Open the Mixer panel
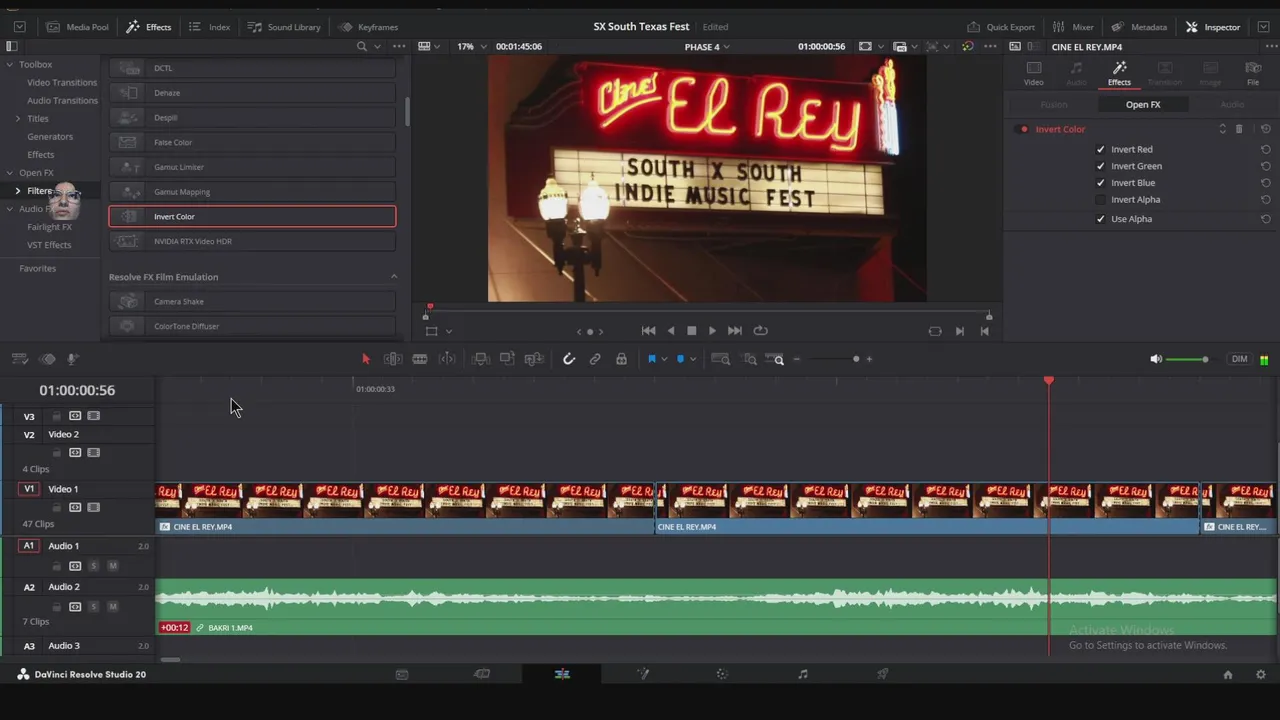 coord(1072,27)
